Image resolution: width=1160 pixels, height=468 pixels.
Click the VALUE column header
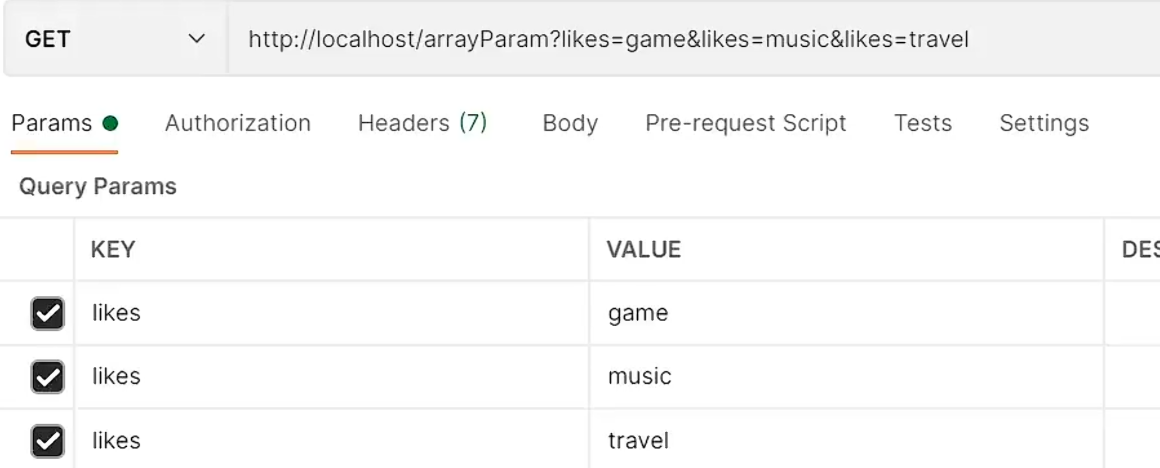click(644, 250)
